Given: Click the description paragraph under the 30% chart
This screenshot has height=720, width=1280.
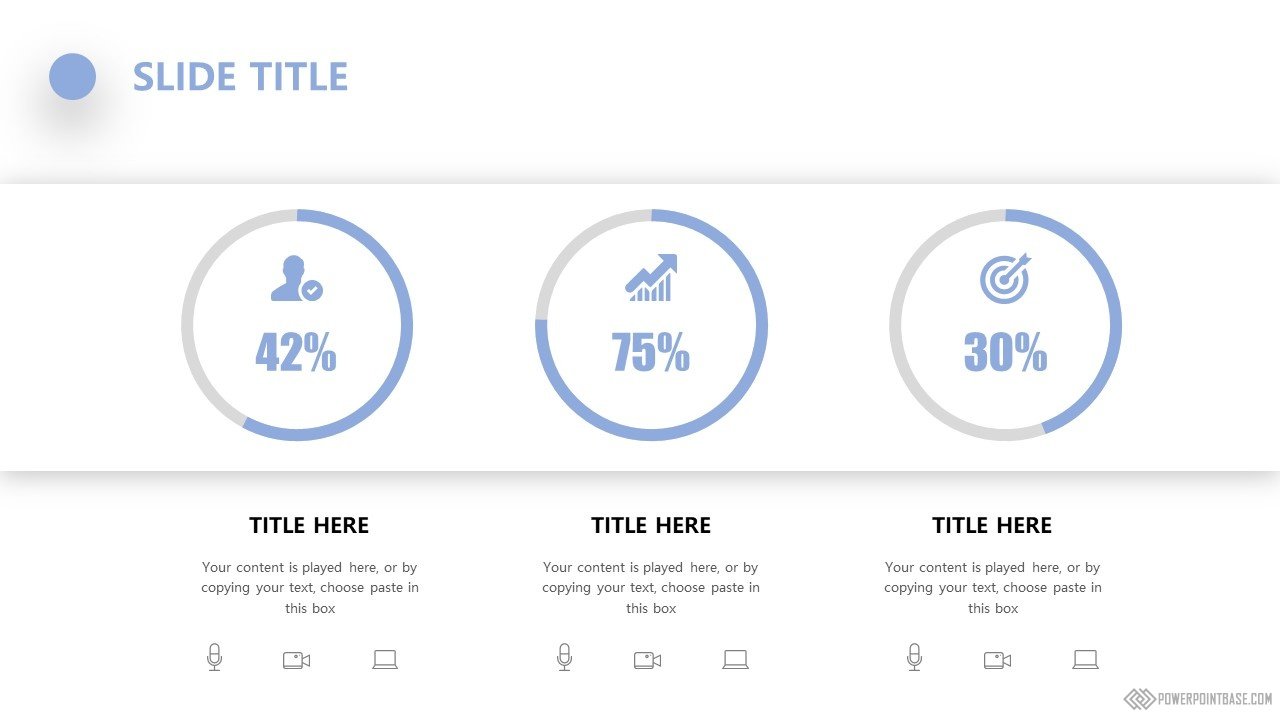Looking at the screenshot, I should coord(992,587).
